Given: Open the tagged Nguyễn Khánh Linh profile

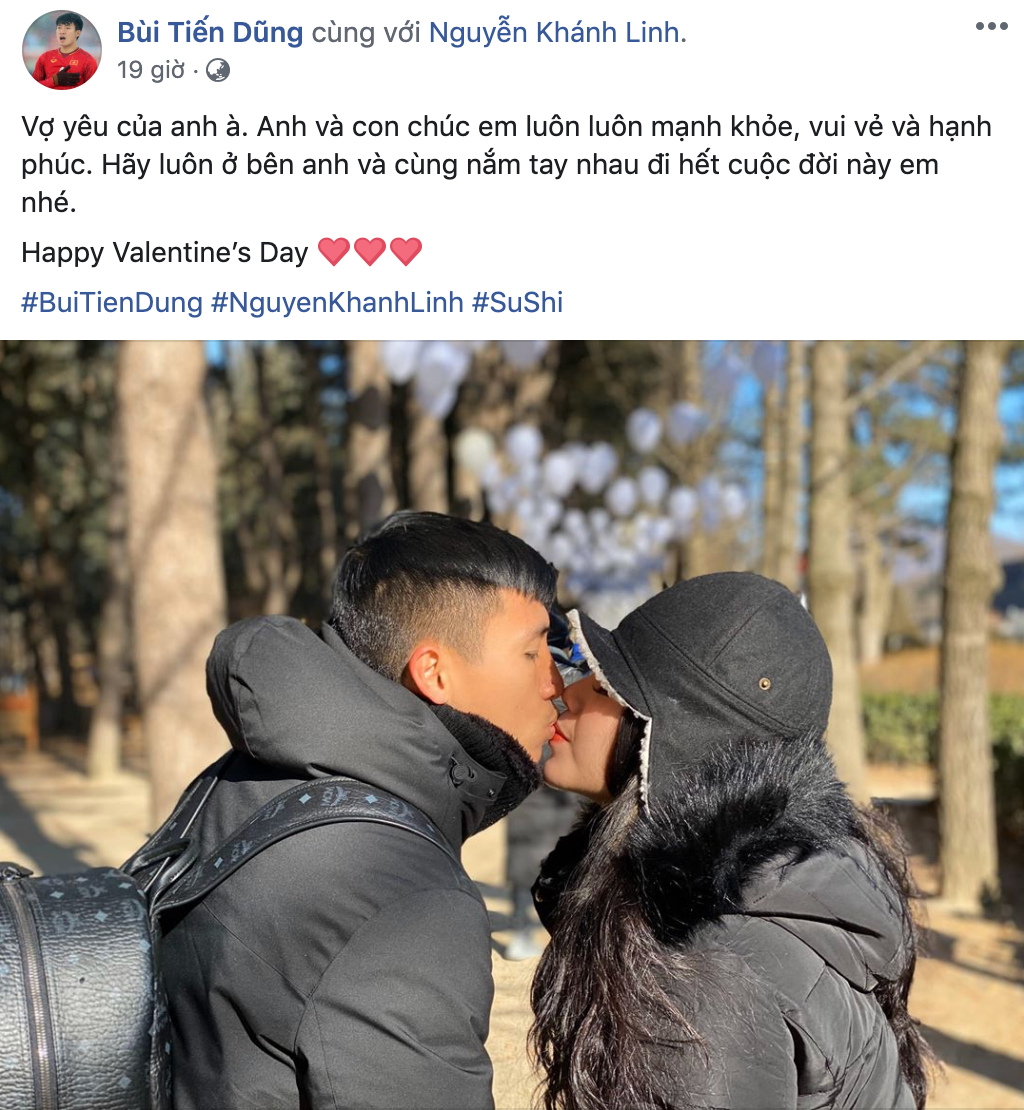Looking at the screenshot, I should tap(555, 33).
